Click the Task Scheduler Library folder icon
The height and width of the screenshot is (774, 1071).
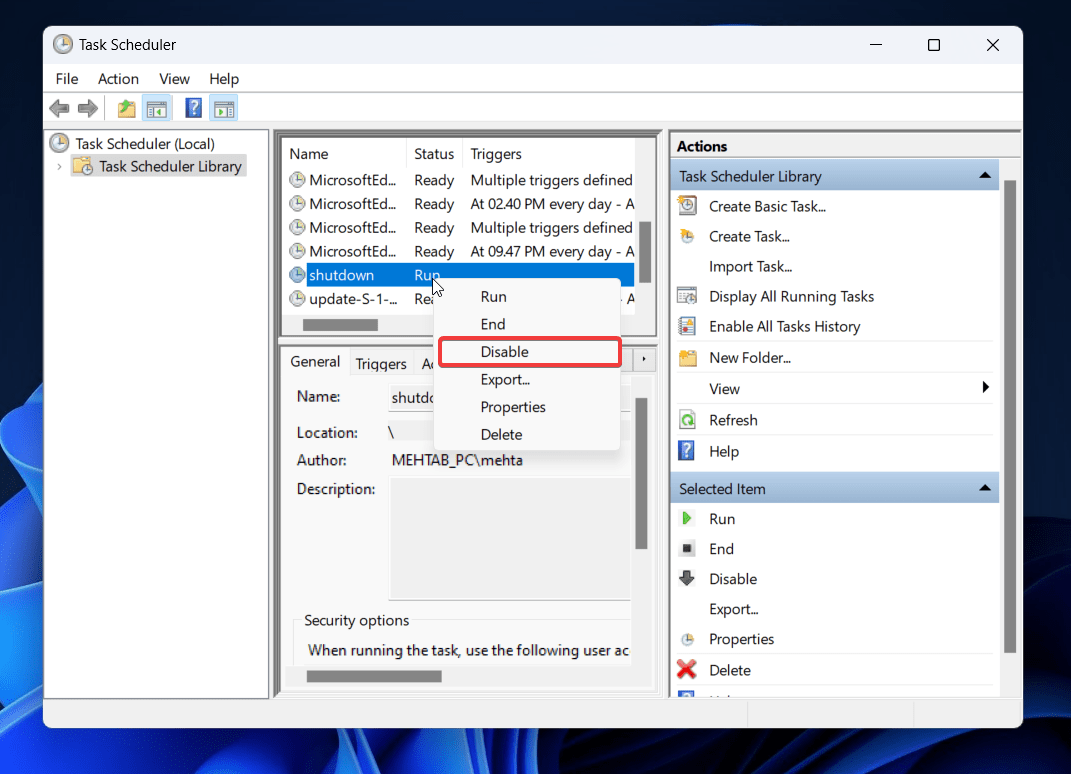click(83, 165)
